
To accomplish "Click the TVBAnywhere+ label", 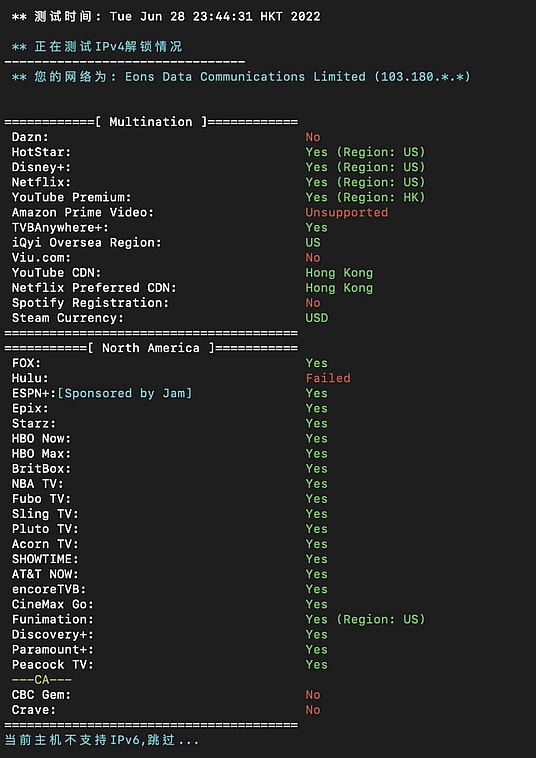I will tap(60, 228).
